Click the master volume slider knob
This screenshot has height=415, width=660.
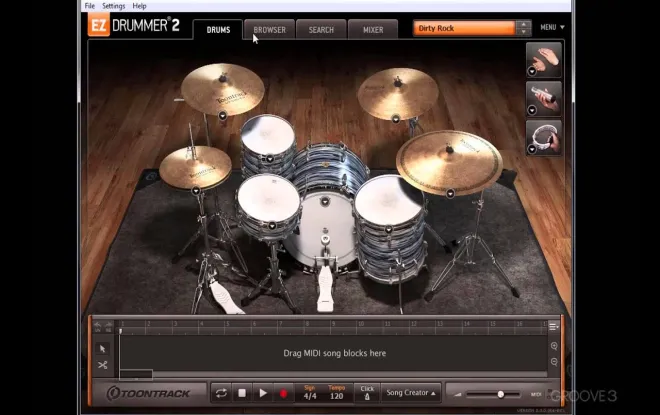[x=500, y=394]
